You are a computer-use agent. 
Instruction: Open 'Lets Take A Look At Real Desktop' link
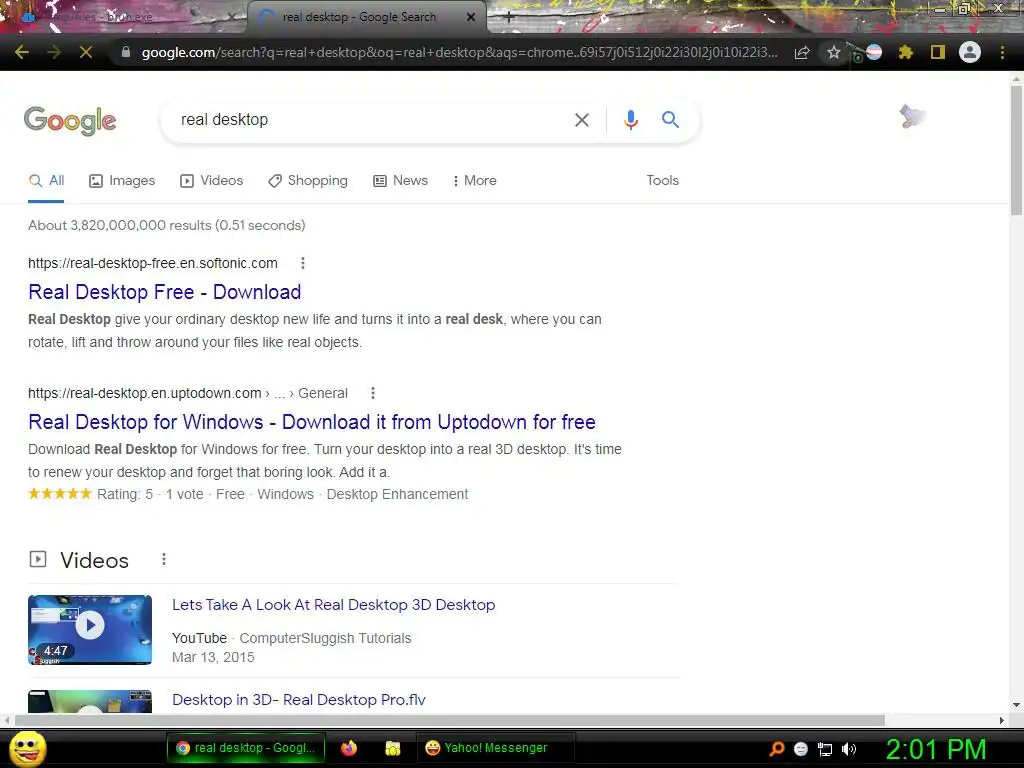pyautogui.click(x=333, y=605)
